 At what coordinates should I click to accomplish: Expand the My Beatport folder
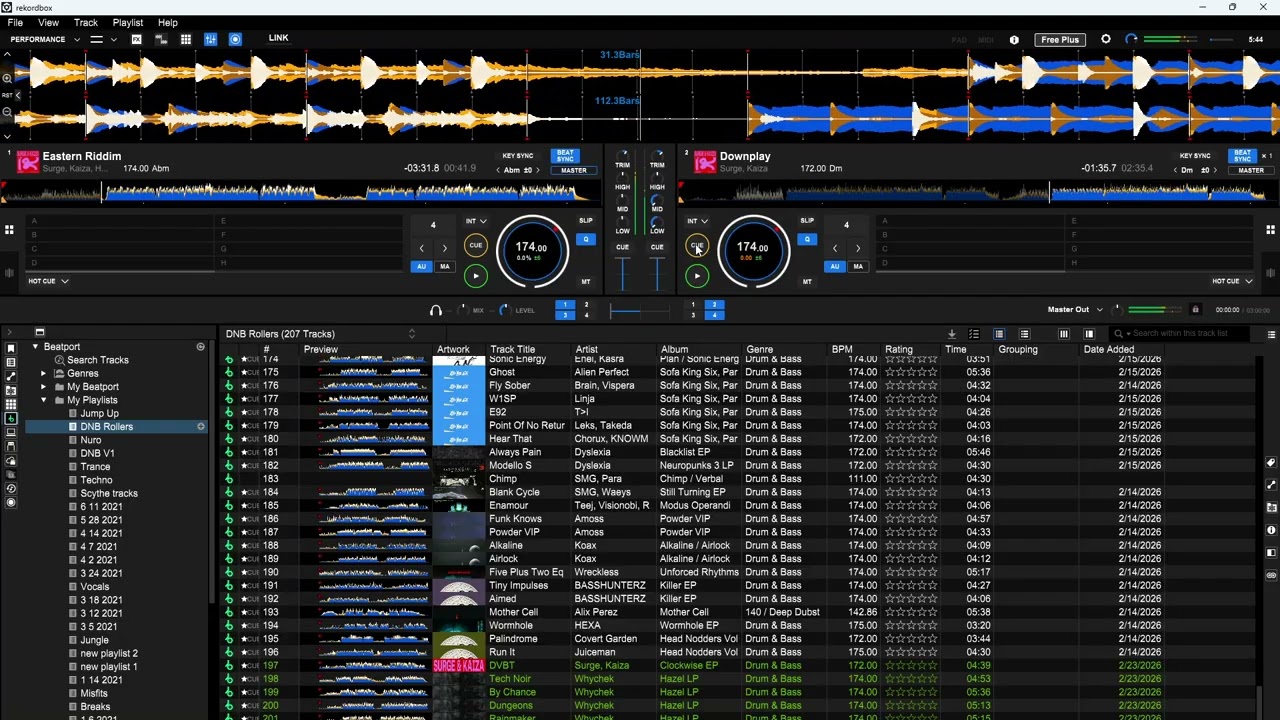point(43,387)
